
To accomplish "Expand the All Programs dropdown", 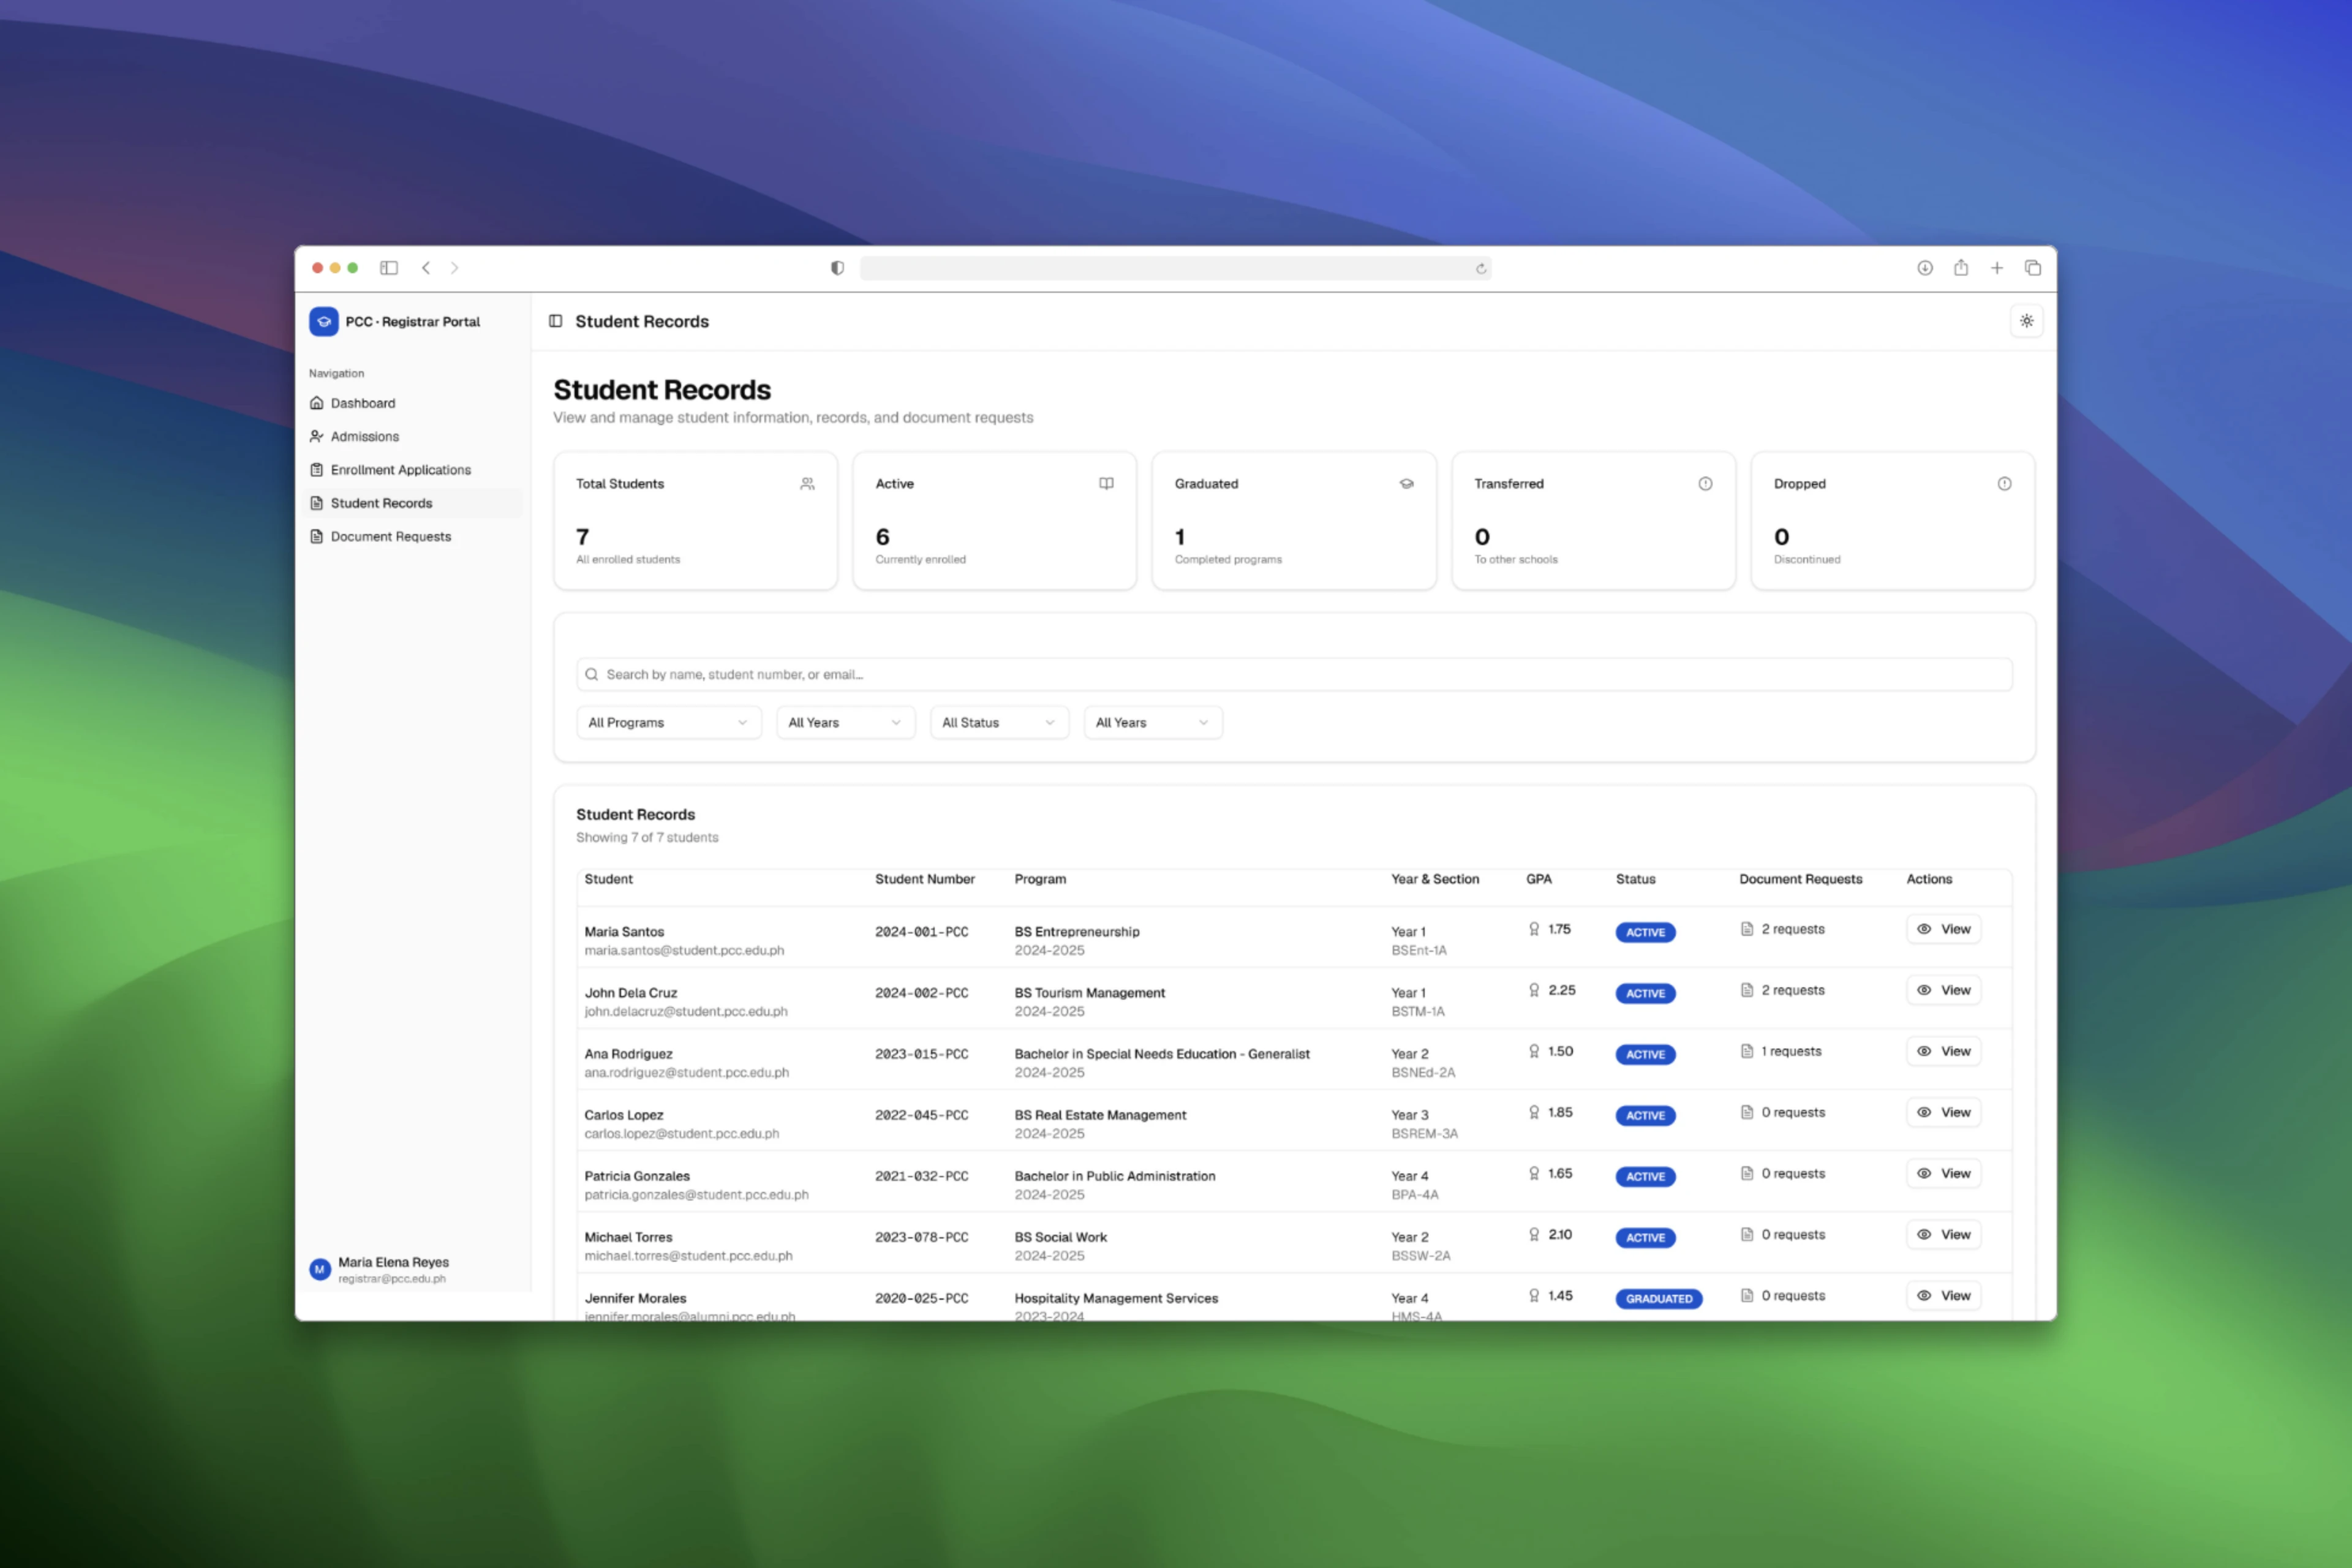I will point(668,723).
